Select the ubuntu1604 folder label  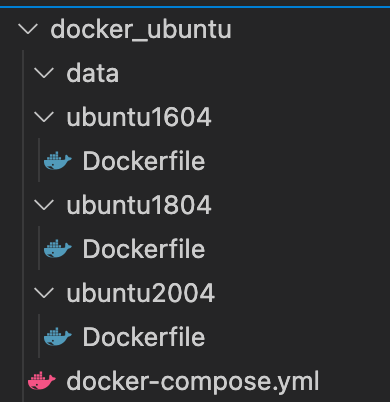139,117
